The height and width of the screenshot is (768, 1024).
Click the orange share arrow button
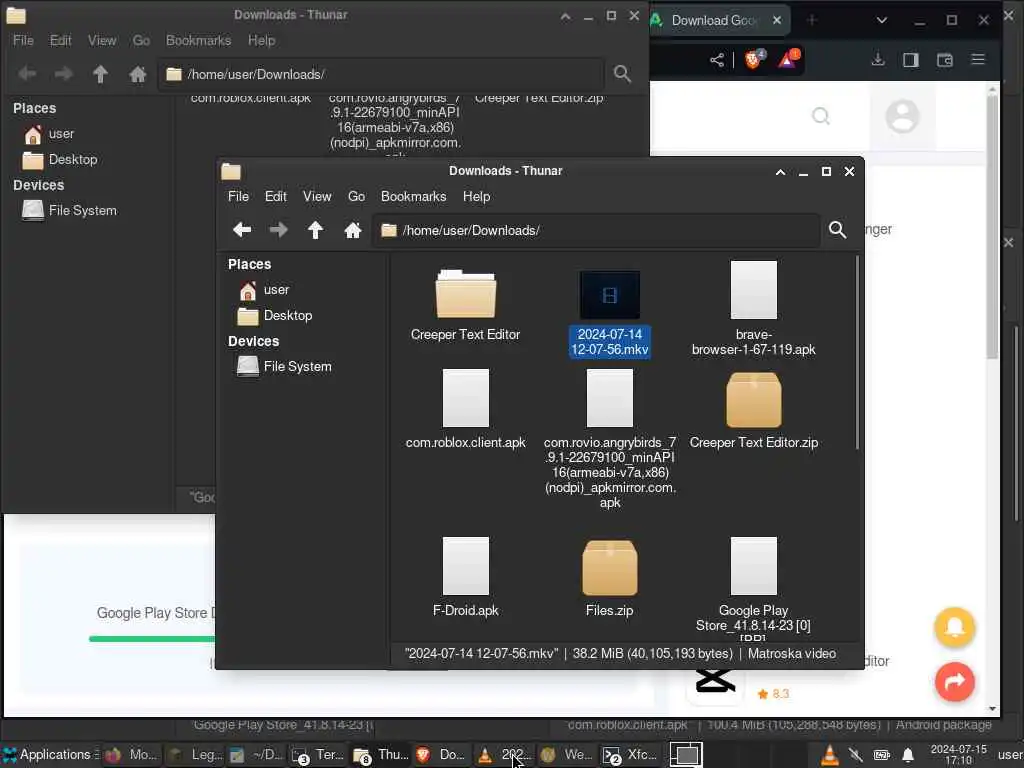pyautogui.click(x=954, y=682)
